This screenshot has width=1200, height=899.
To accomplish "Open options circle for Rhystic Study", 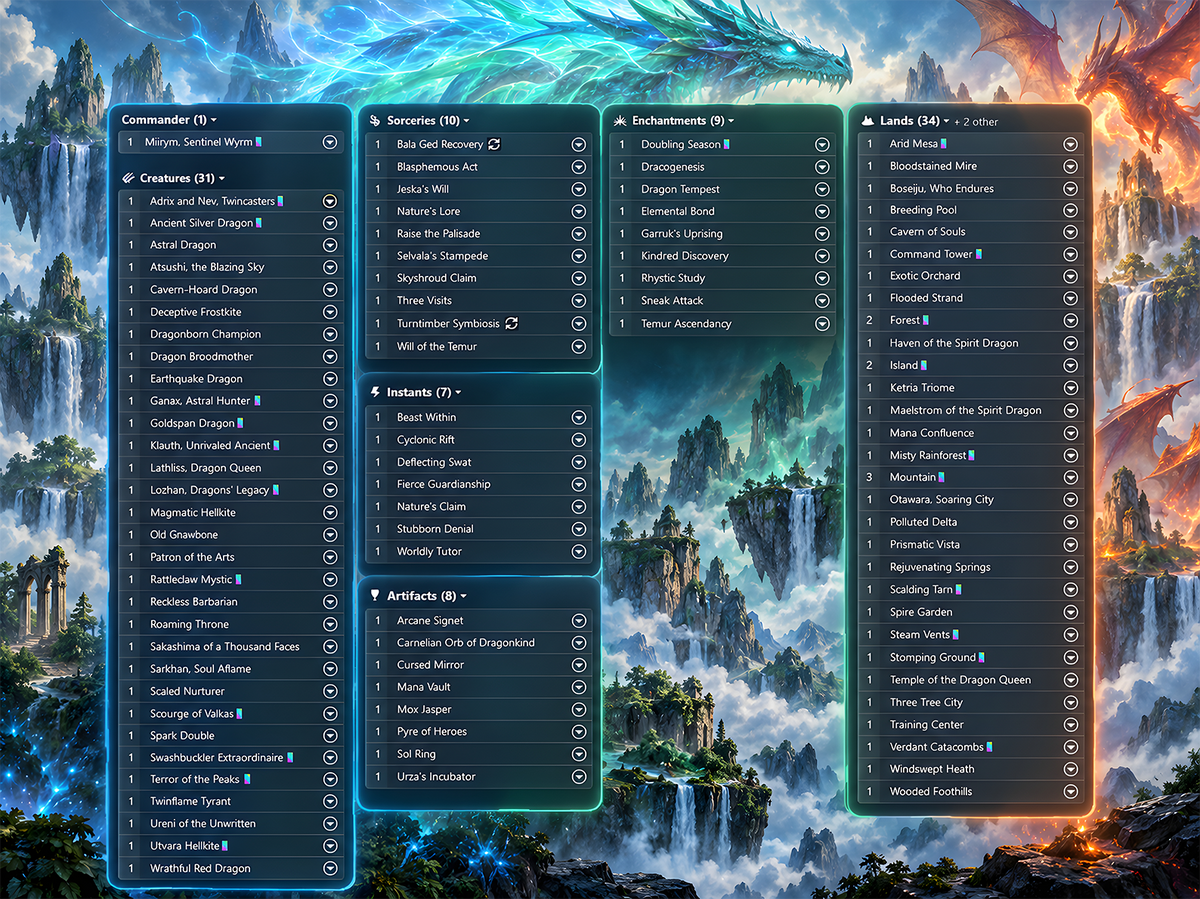I will click(x=822, y=279).
